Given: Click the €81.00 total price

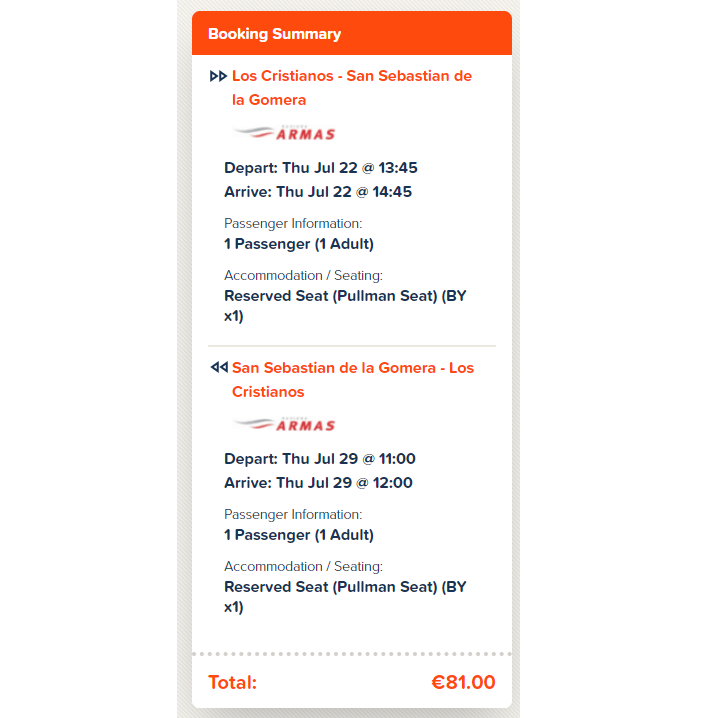Looking at the screenshot, I should tap(463, 683).
